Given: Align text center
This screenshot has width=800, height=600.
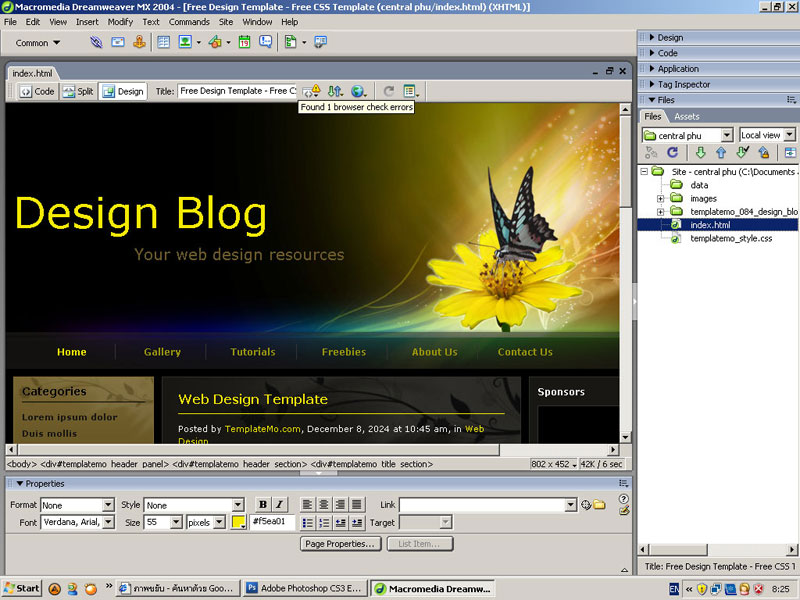Looking at the screenshot, I should [x=323, y=505].
